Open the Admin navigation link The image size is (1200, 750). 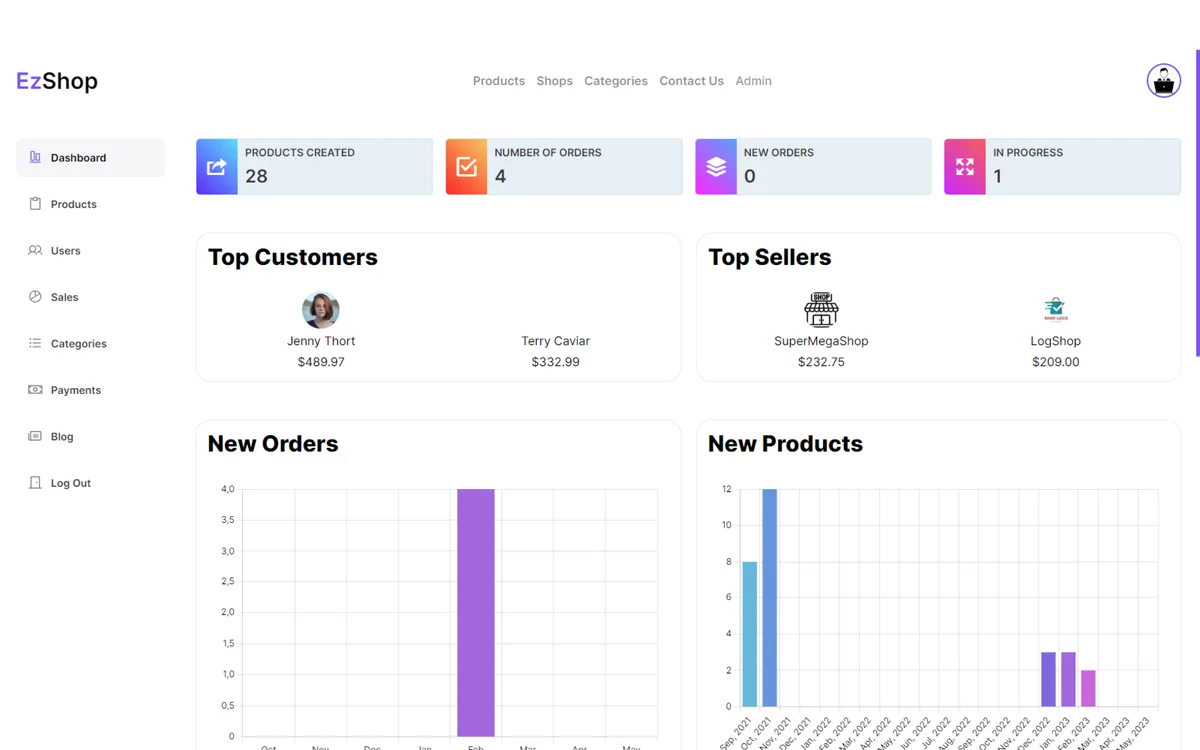(x=754, y=81)
